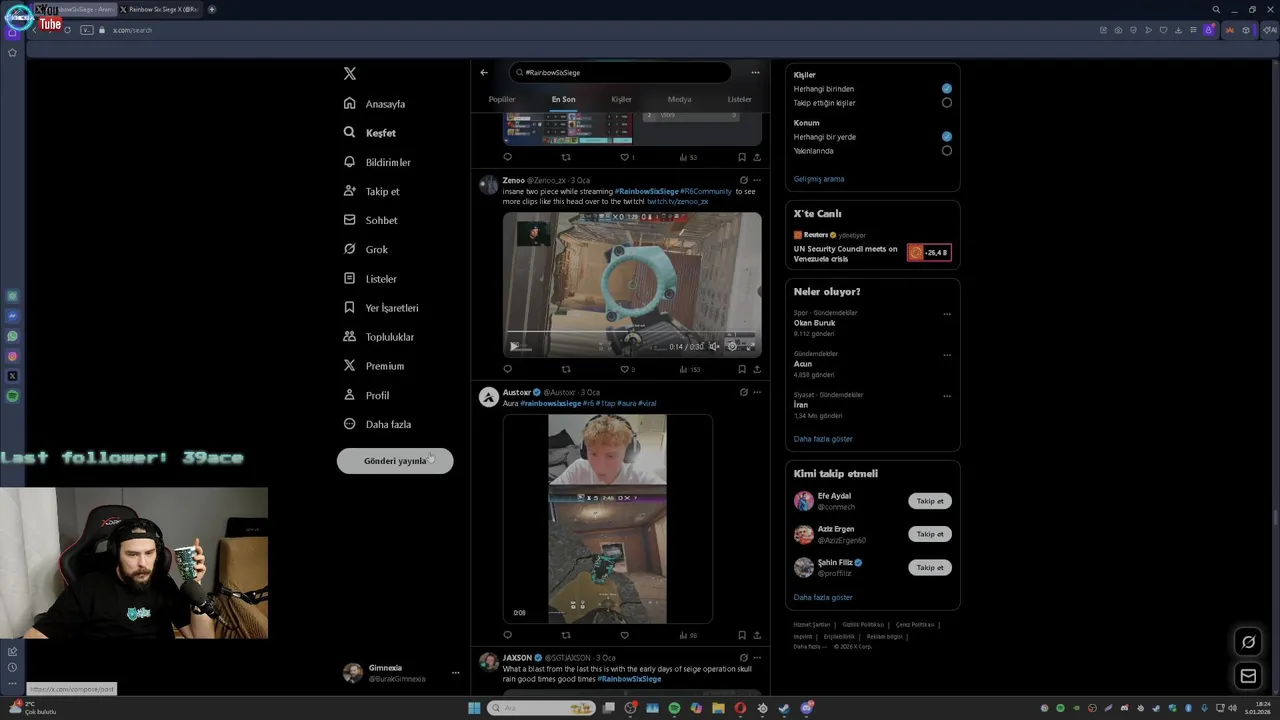Open more options on JAXSON post
The height and width of the screenshot is (720, 1280).
coord(757,657)
